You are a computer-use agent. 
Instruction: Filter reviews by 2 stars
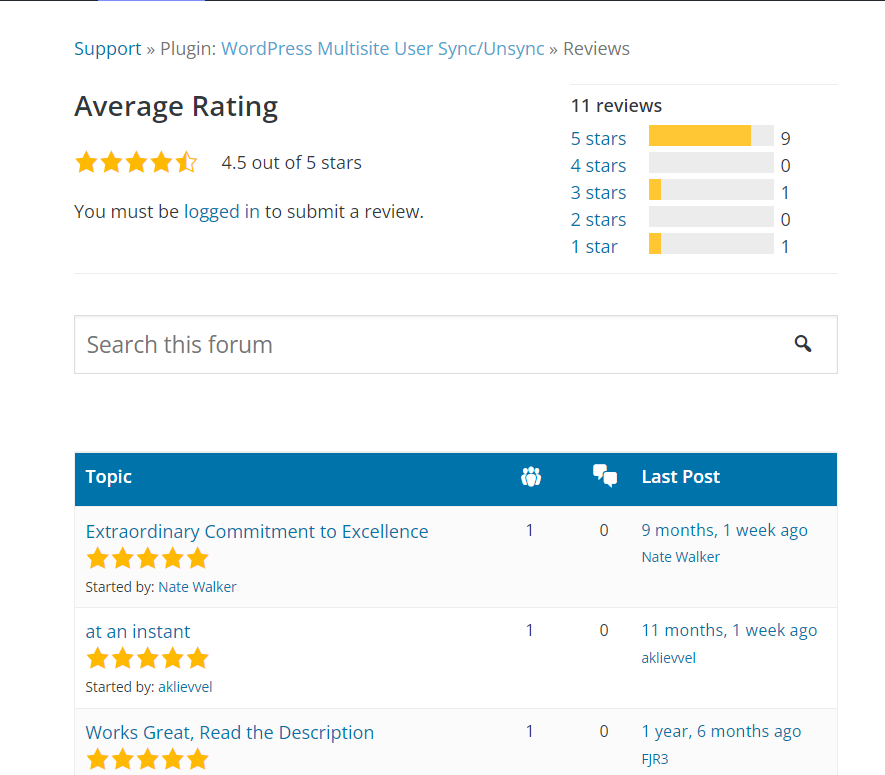click(598, 220)
